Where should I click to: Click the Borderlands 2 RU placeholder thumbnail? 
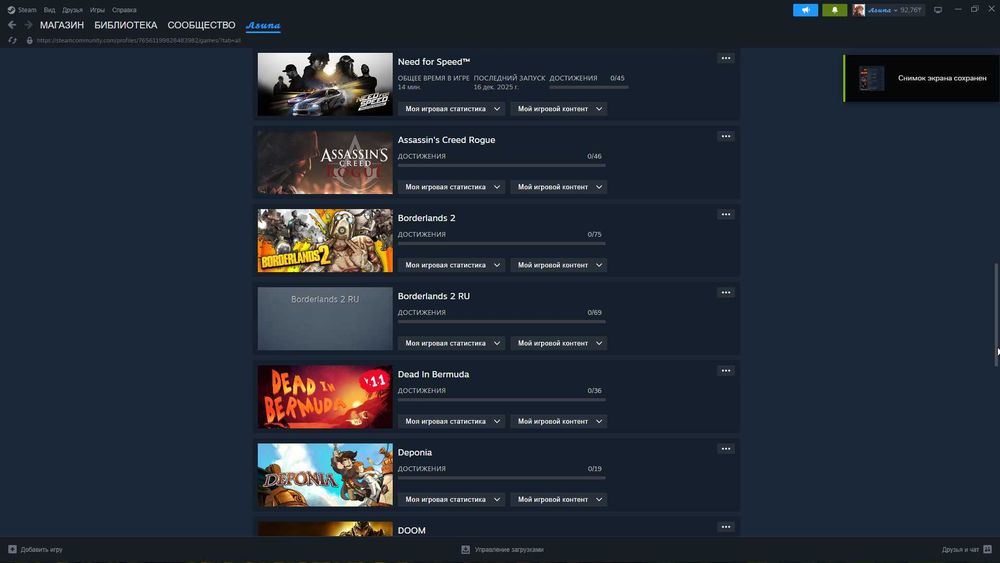325,319
